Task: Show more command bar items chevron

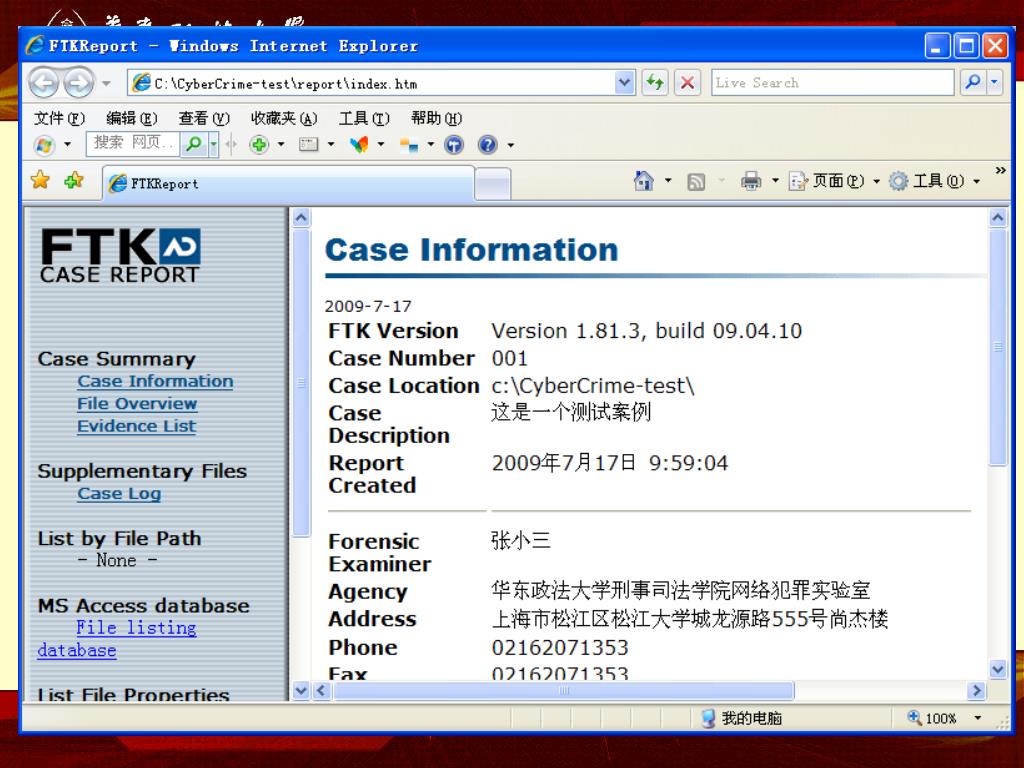Action: pyautogui.click(x=1000, y=171)
